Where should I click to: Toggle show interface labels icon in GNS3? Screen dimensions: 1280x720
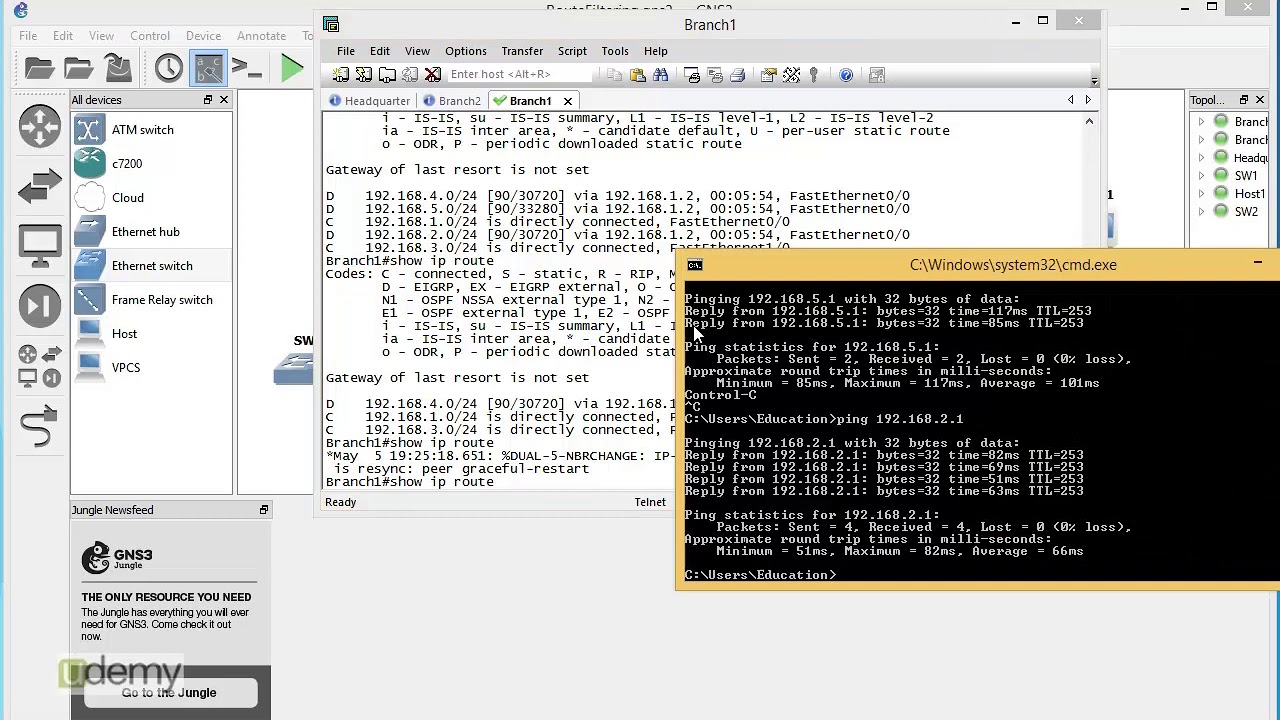(x=208, y=68)
